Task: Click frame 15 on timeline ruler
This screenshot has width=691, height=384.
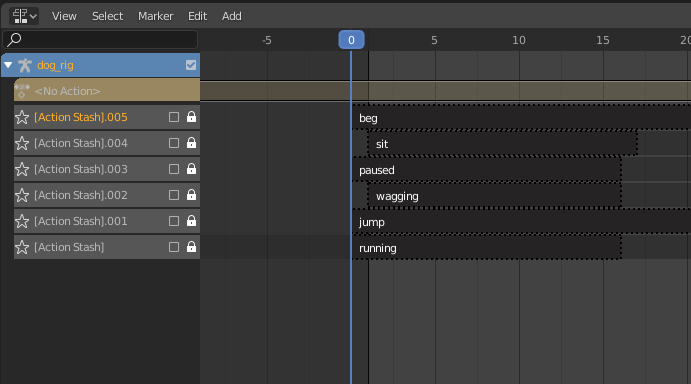Action: [603, 40]
